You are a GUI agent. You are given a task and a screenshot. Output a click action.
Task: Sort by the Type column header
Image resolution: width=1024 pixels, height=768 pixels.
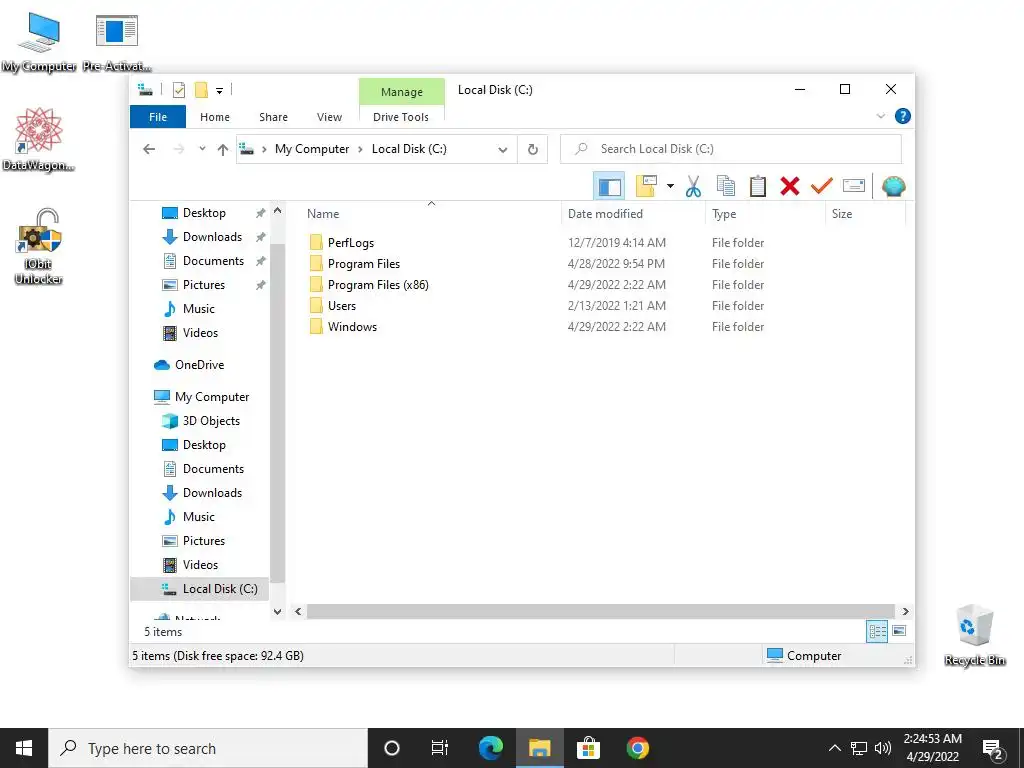[765, 214]
